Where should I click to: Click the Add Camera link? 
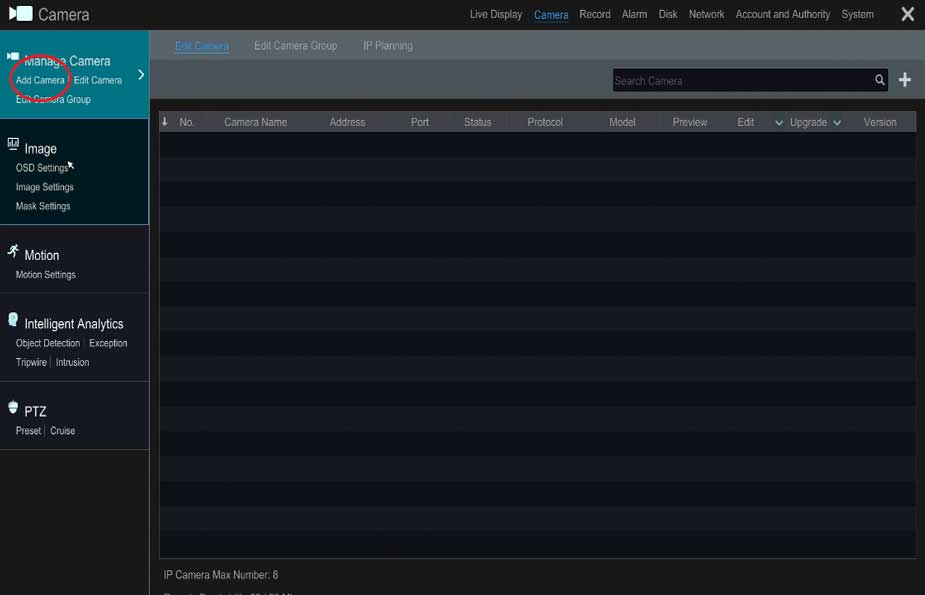[40, 80]
